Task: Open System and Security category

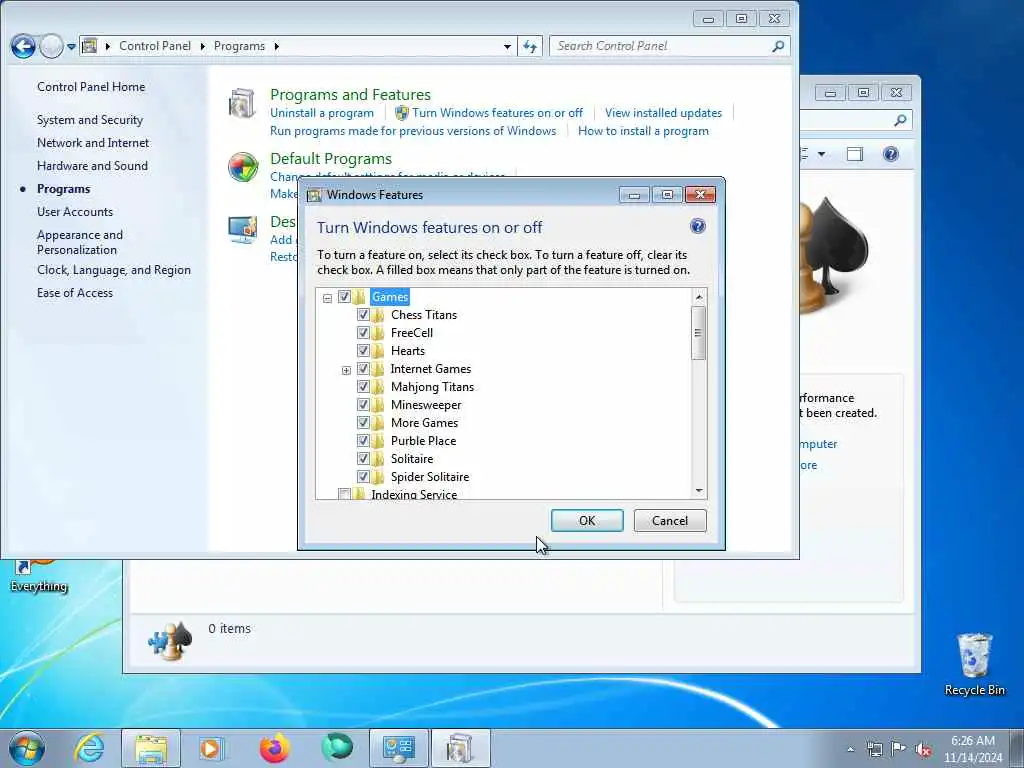Action: [89, 120]
